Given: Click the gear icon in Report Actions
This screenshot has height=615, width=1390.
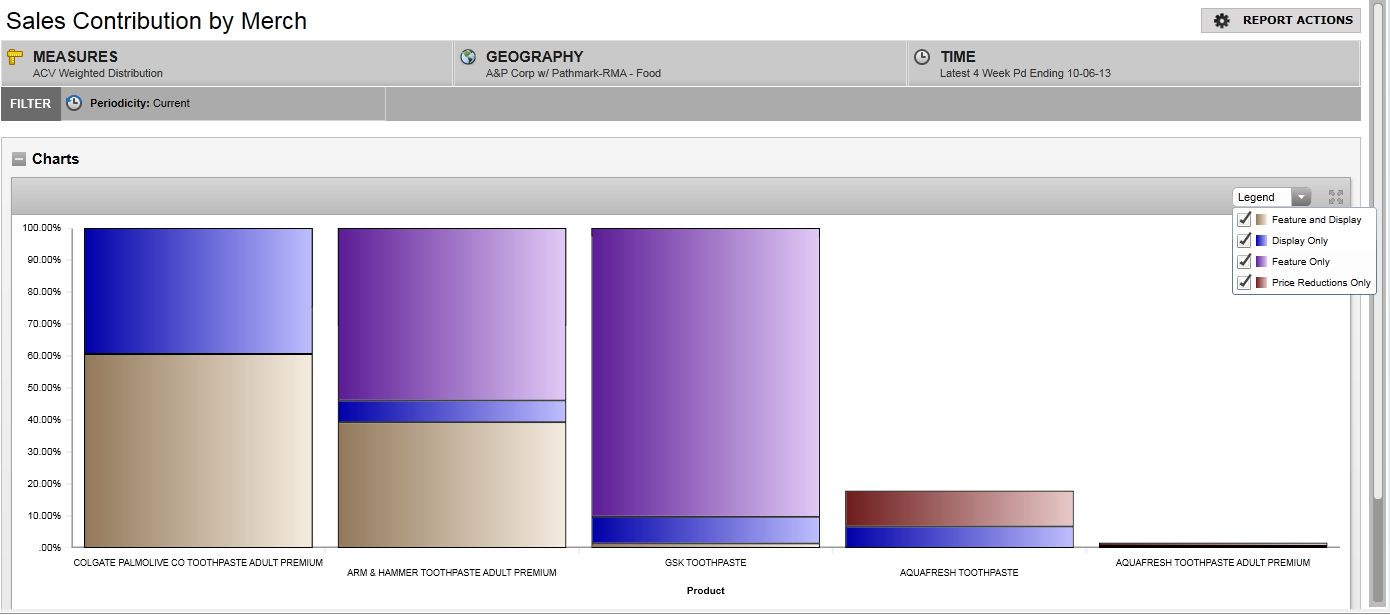Looking at the screenshot, I should point(1221,21).
